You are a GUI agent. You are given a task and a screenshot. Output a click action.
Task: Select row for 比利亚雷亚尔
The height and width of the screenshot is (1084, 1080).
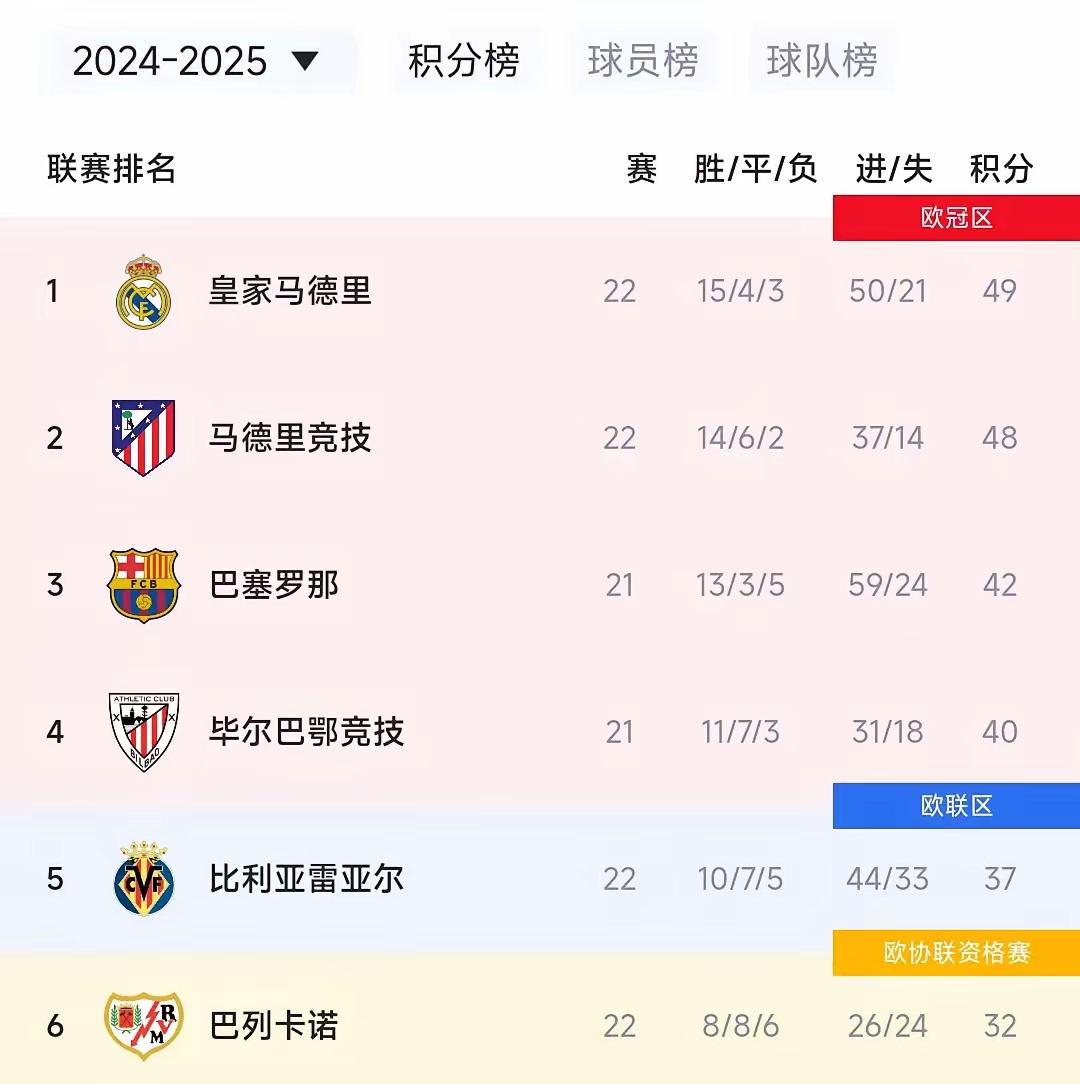pos(306,878)
